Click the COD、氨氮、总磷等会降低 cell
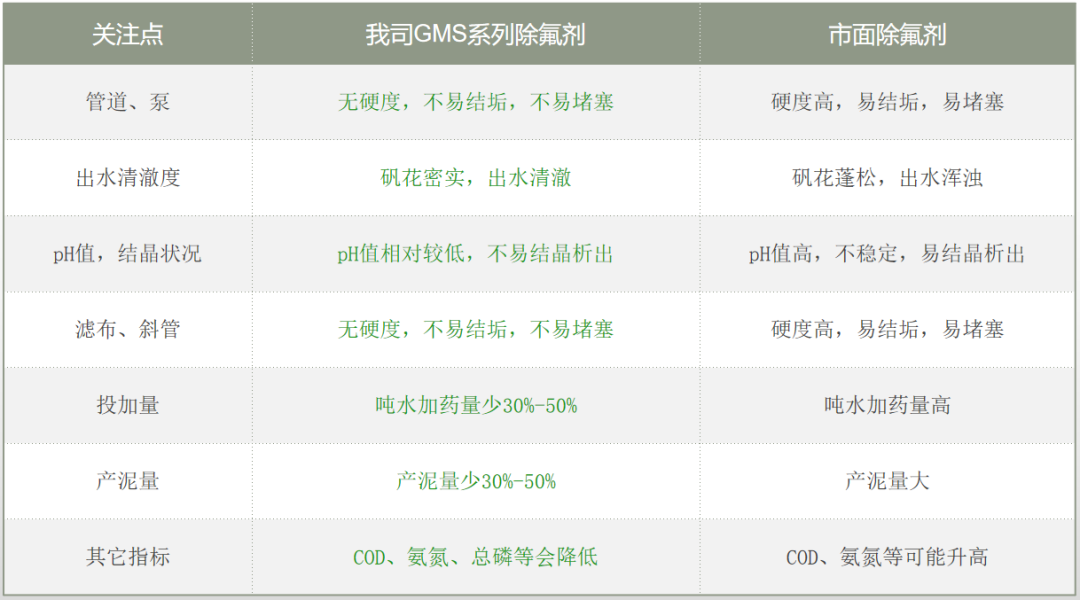Screen dimensions: 1080x600 click(475, 557)
